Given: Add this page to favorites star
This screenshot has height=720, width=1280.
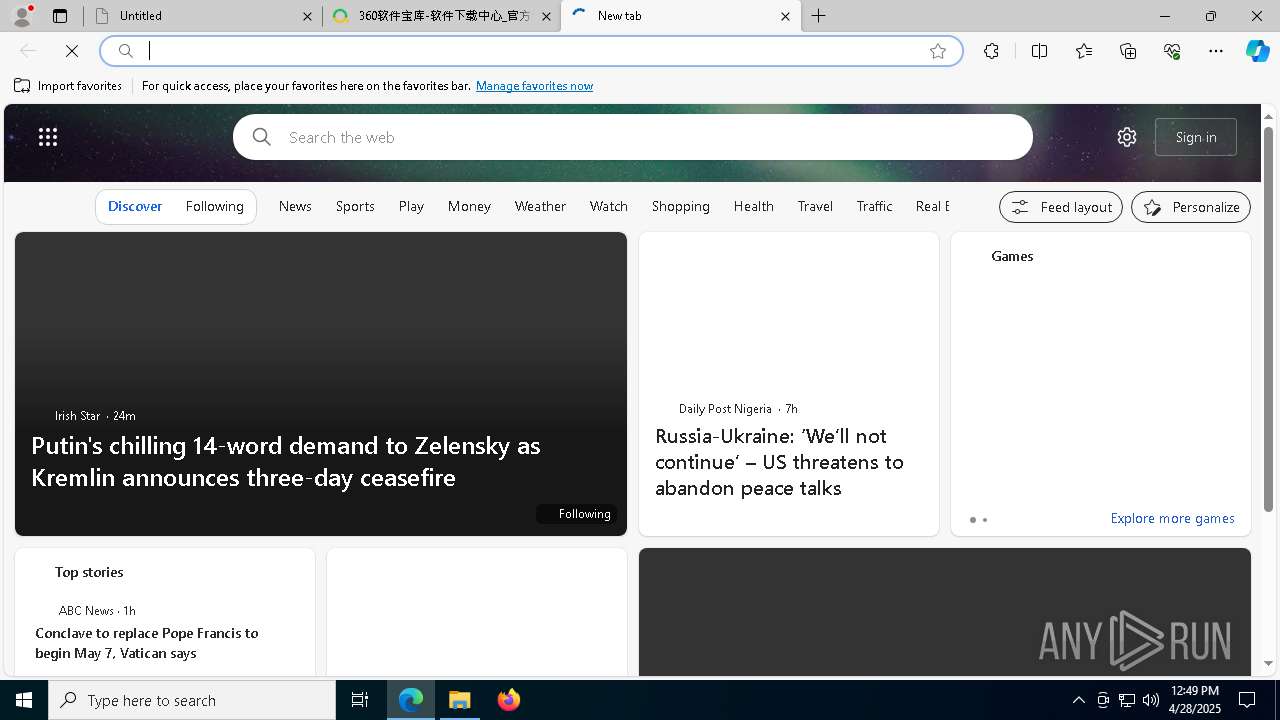Looking at the screenshot, I should 938,51.
